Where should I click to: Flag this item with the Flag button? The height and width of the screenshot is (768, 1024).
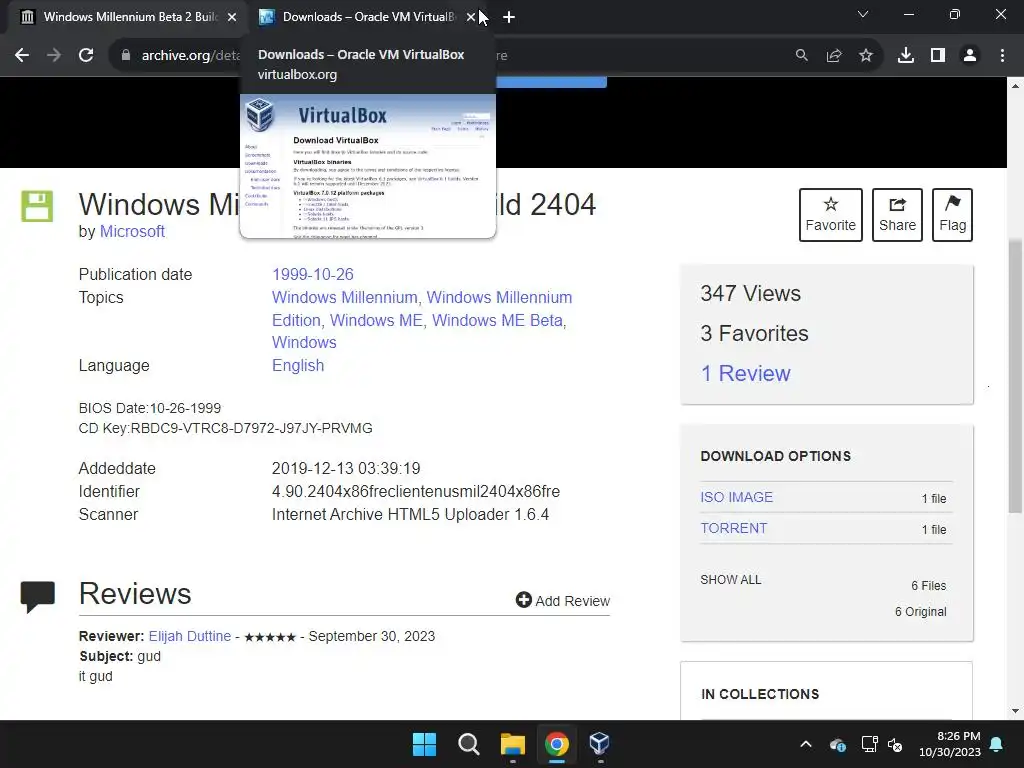coord(952,215)
